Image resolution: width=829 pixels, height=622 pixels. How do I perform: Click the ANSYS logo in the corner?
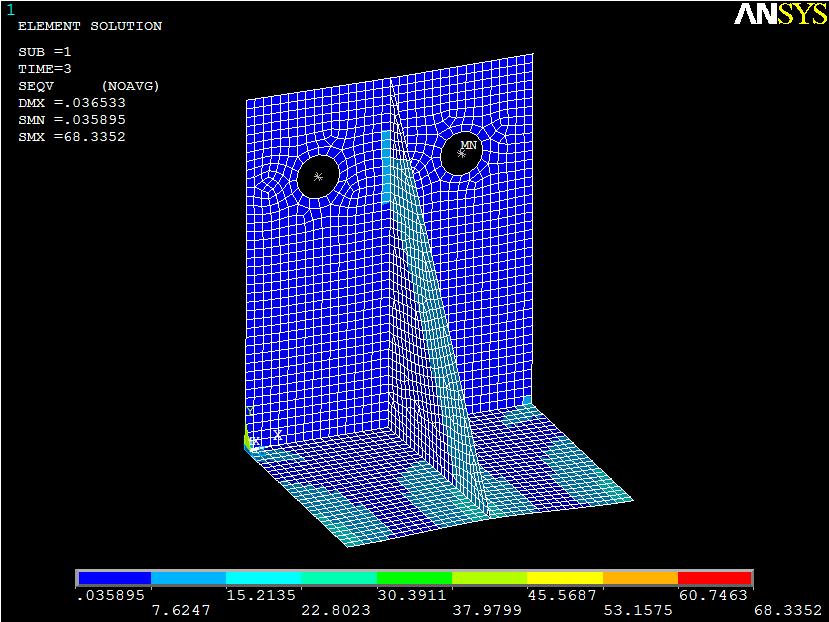pyautogui.click(x=780, y=14)
